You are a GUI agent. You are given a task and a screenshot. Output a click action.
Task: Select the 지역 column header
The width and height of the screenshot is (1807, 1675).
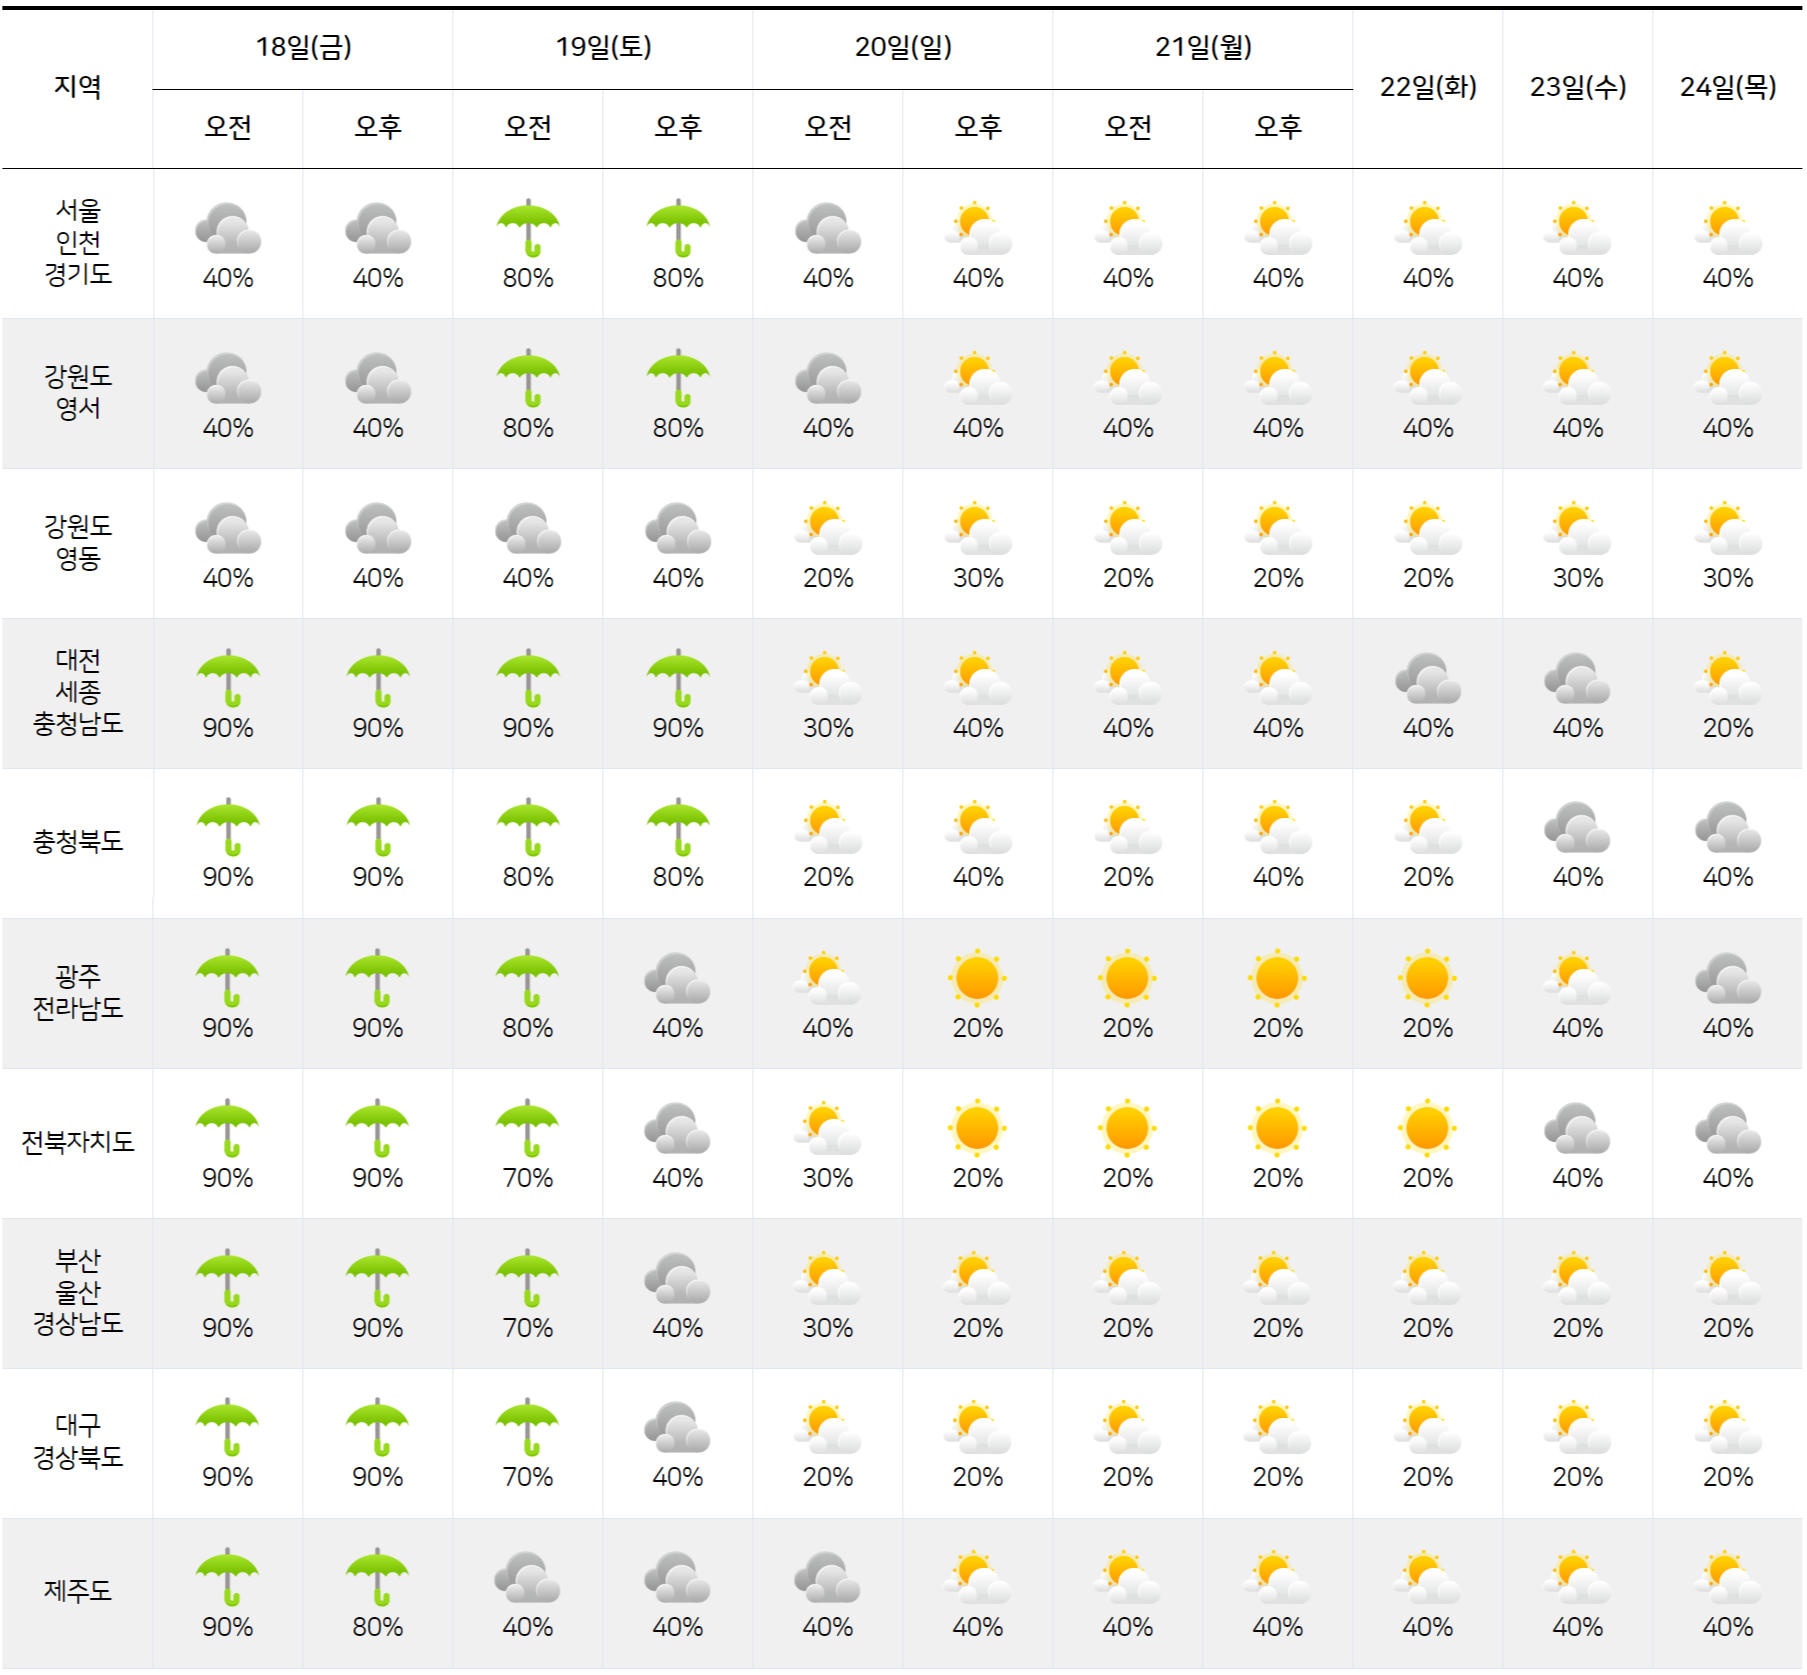click(x=78, y=87)
